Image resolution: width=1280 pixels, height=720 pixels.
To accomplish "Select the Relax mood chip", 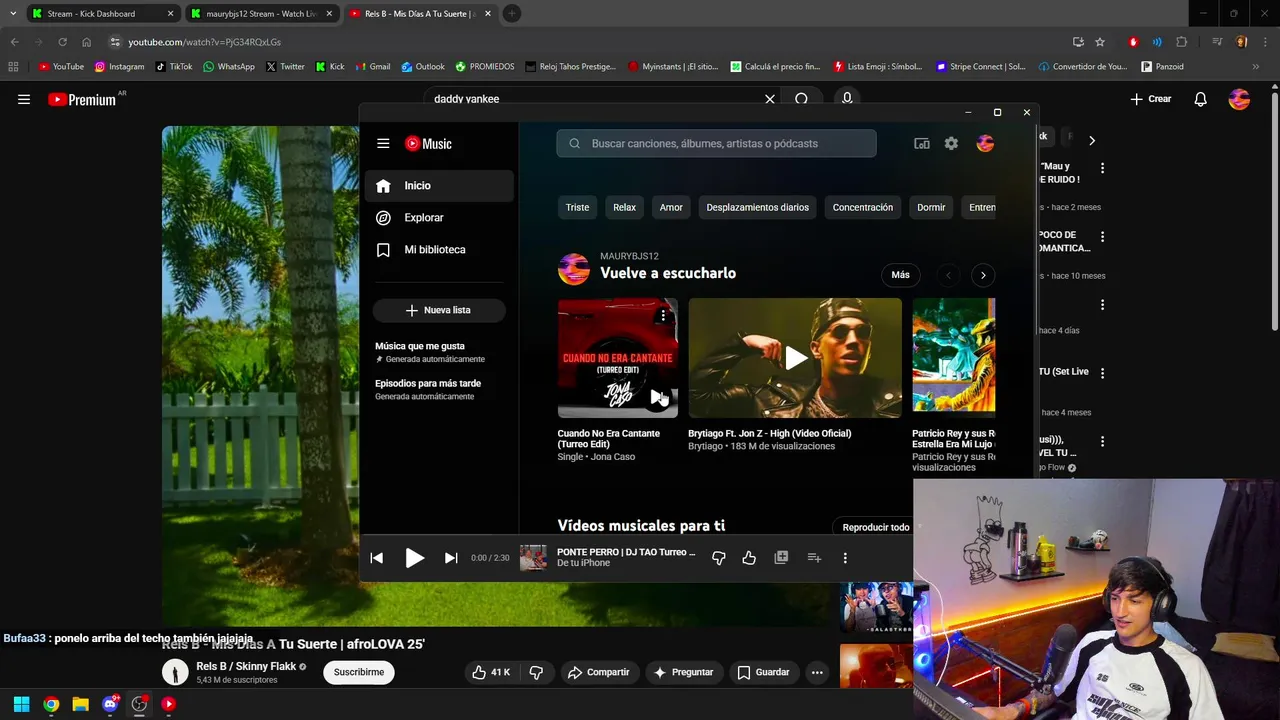I will (625, 208).
